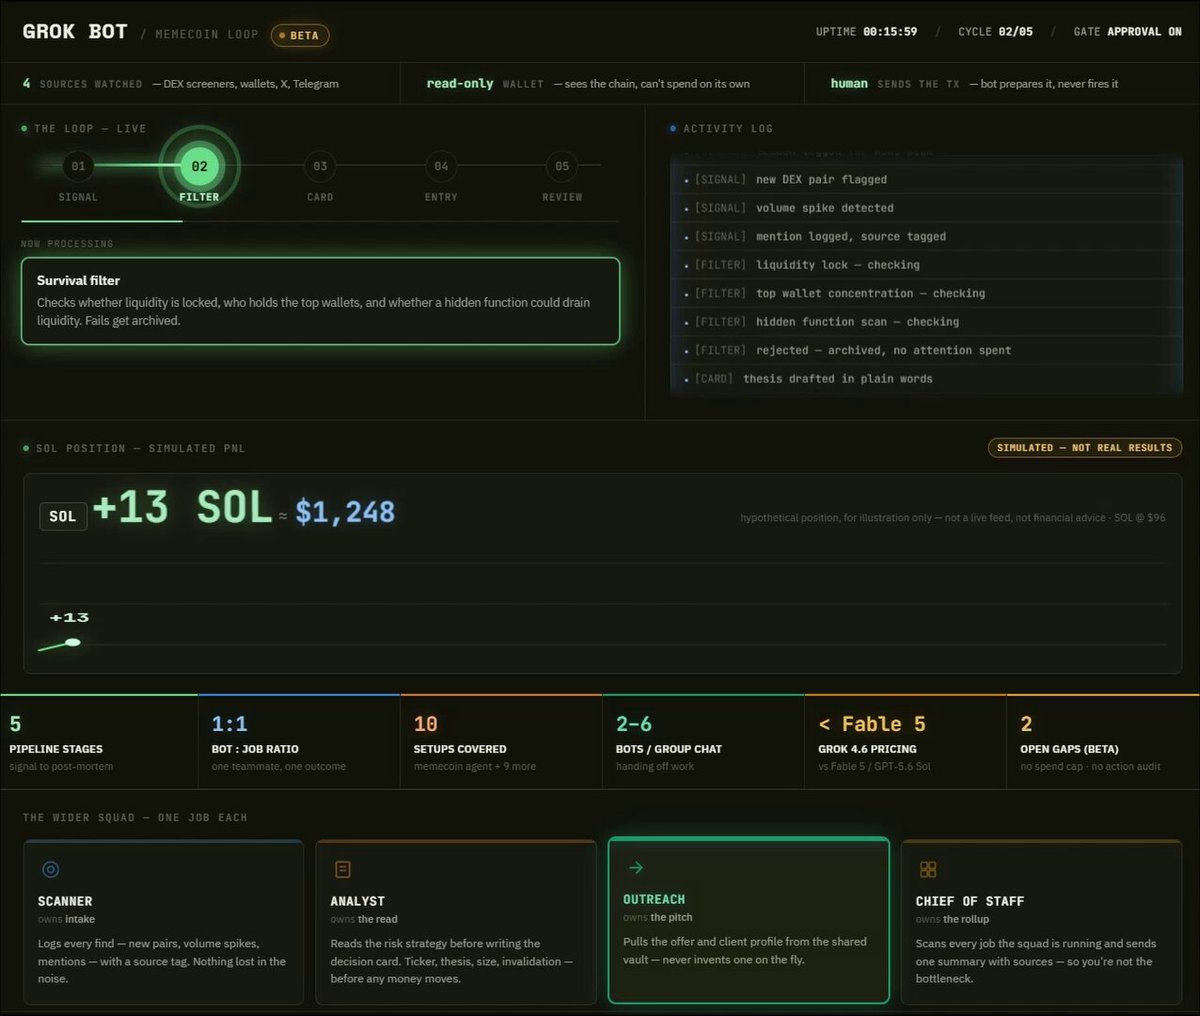Click the Outreach card arrow icon
The height and width of the screenshot is (1016, 1200).
click(x=636, y=868)
